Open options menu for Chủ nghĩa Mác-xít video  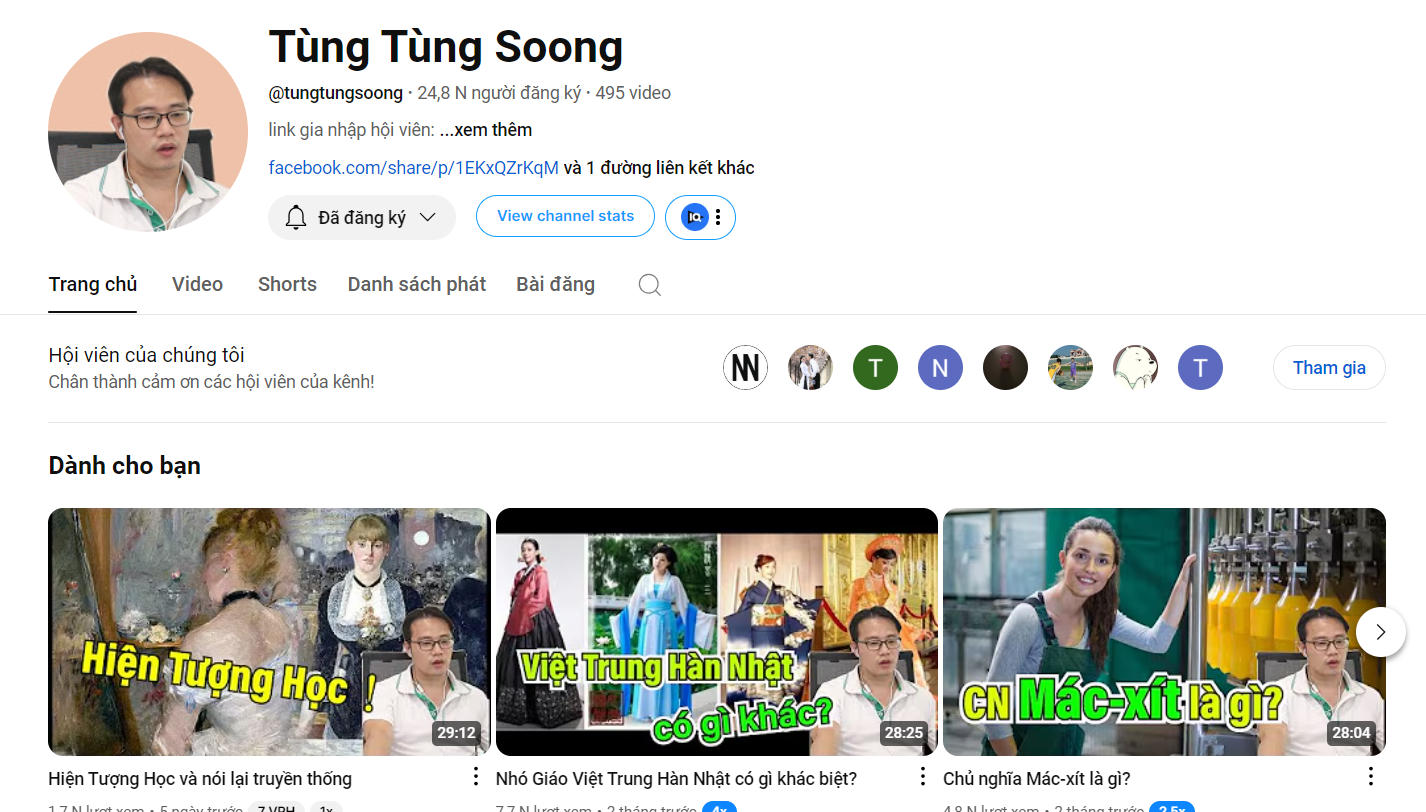click(x=1370, y=777)
